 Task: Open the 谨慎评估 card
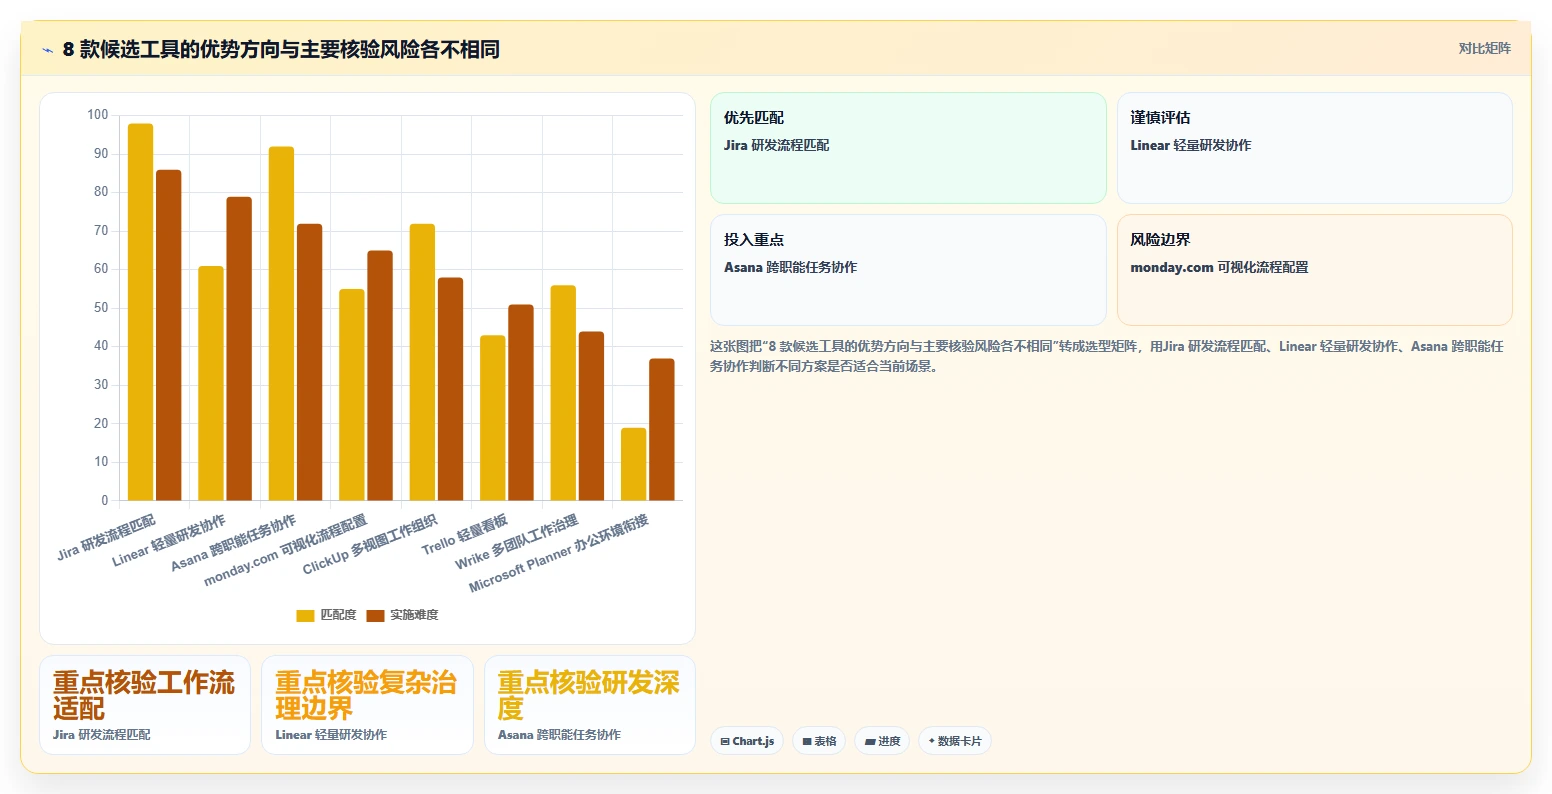[x=1314, y=148]
